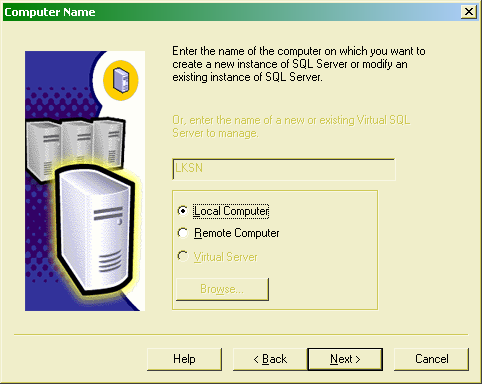482x384 pixels.
Task: Click the large highlighted server illustration
Action: tap(96, 230)
